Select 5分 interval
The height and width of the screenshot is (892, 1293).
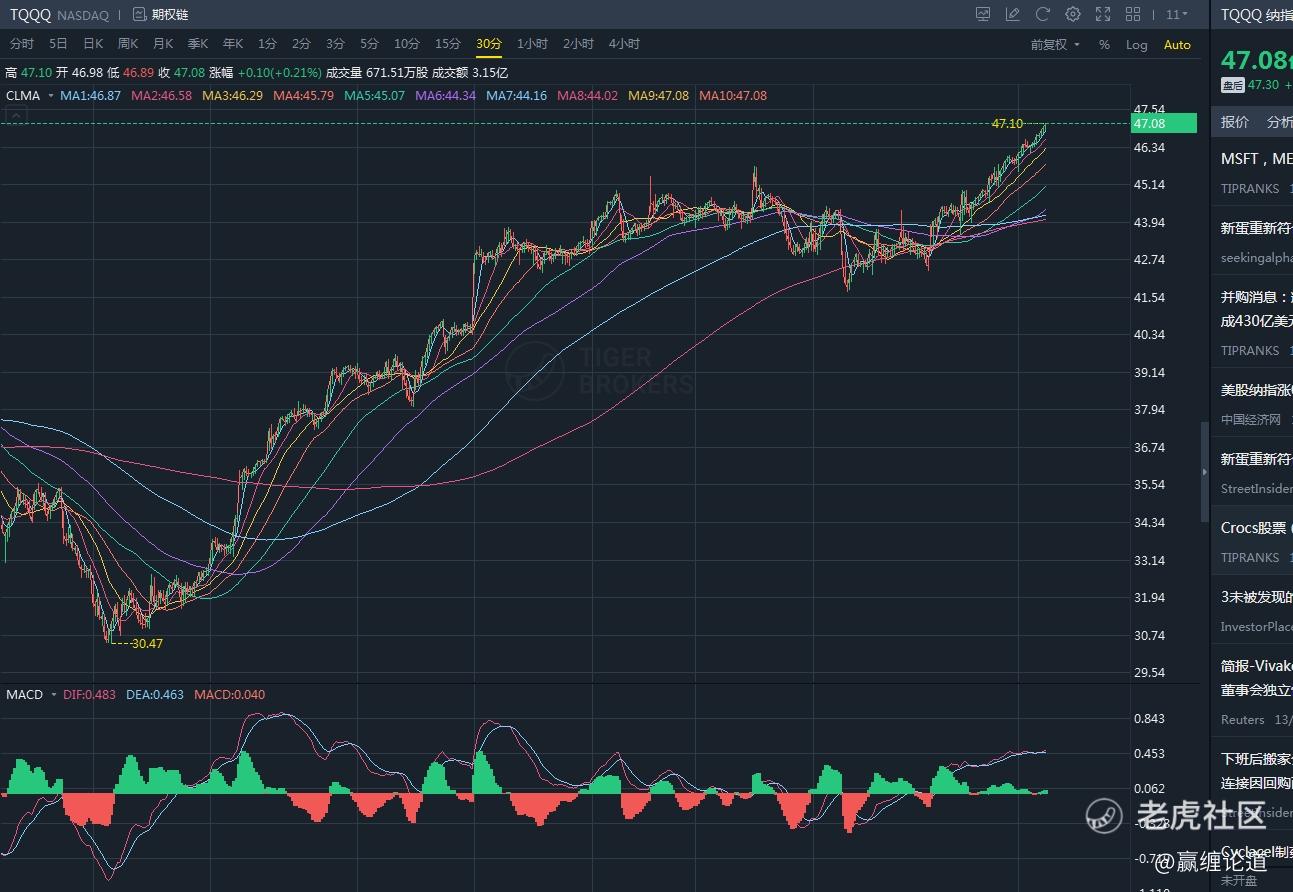pos(369,44)
